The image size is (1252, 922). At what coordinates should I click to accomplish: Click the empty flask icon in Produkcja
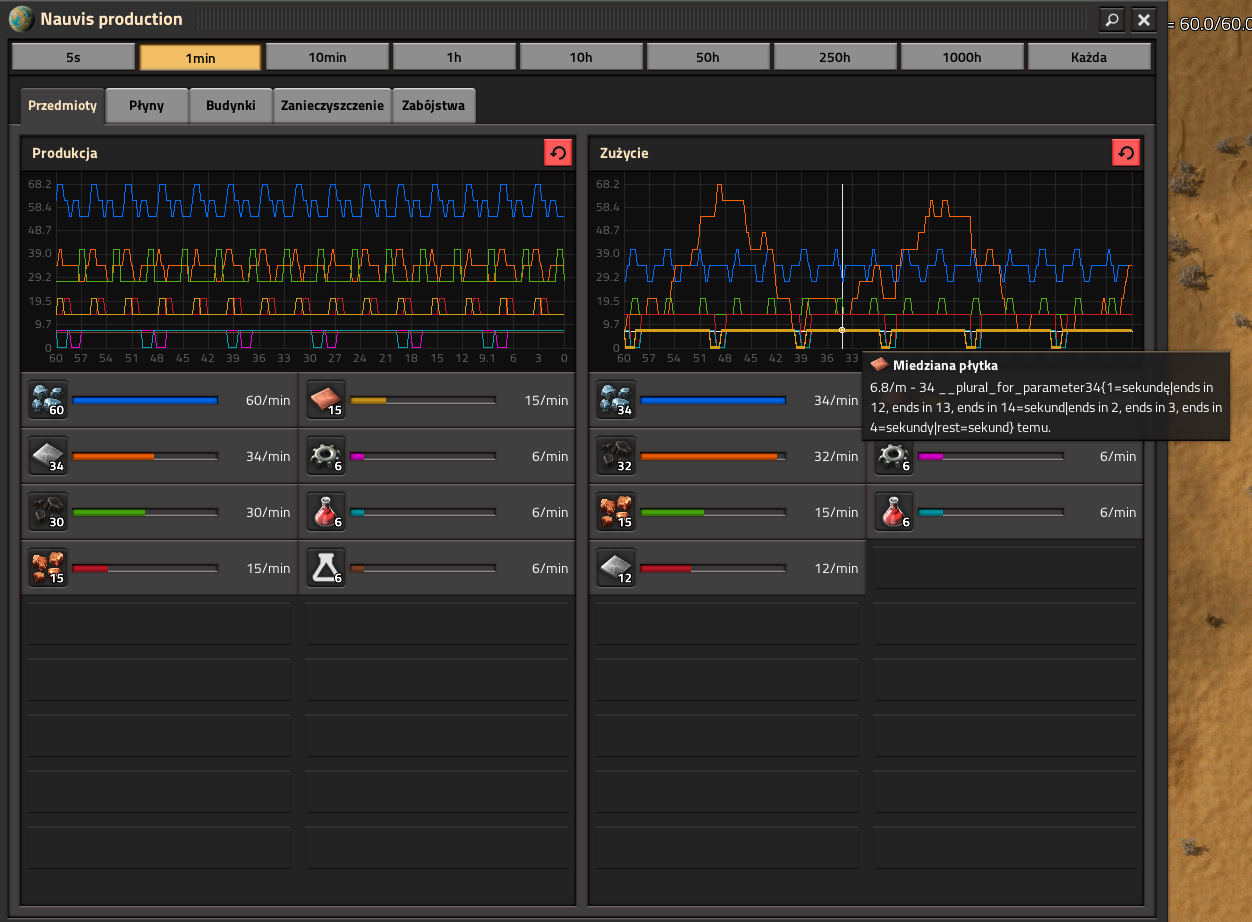tap(326, 568)
